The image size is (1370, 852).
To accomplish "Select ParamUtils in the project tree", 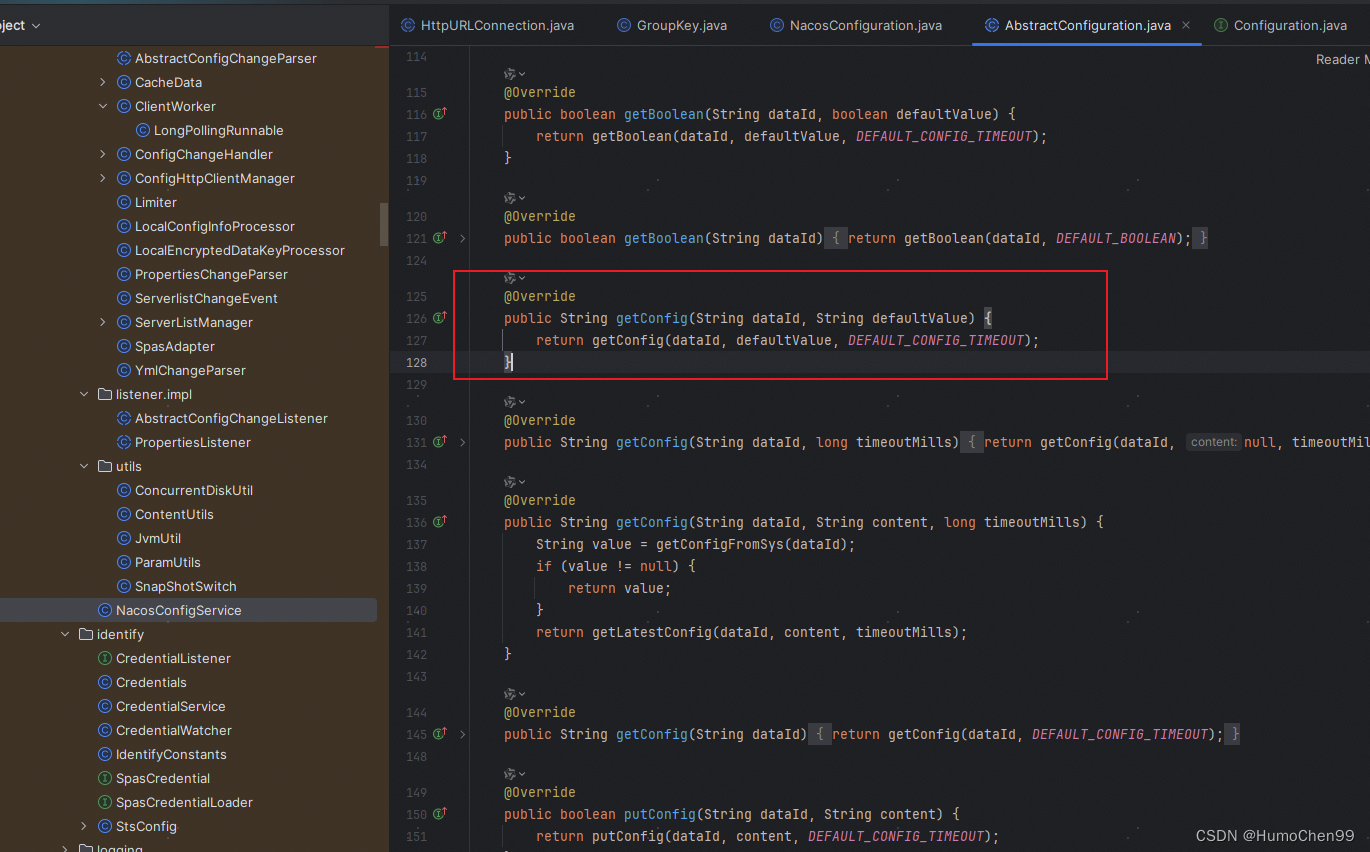I will pos(168,563).
